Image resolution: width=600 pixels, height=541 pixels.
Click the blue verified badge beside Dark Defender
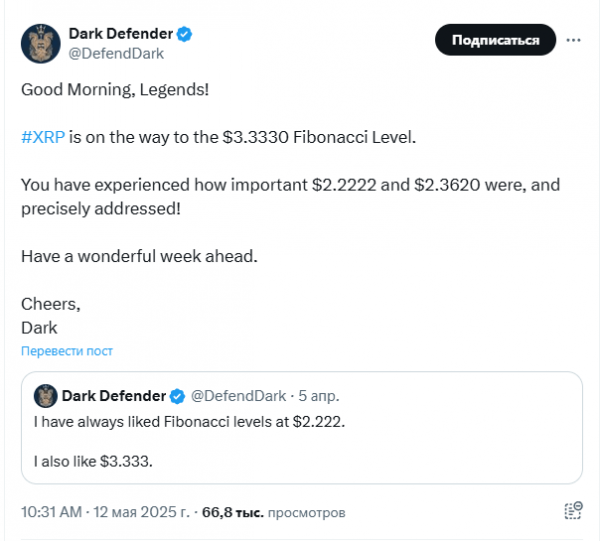click(184, 34)
